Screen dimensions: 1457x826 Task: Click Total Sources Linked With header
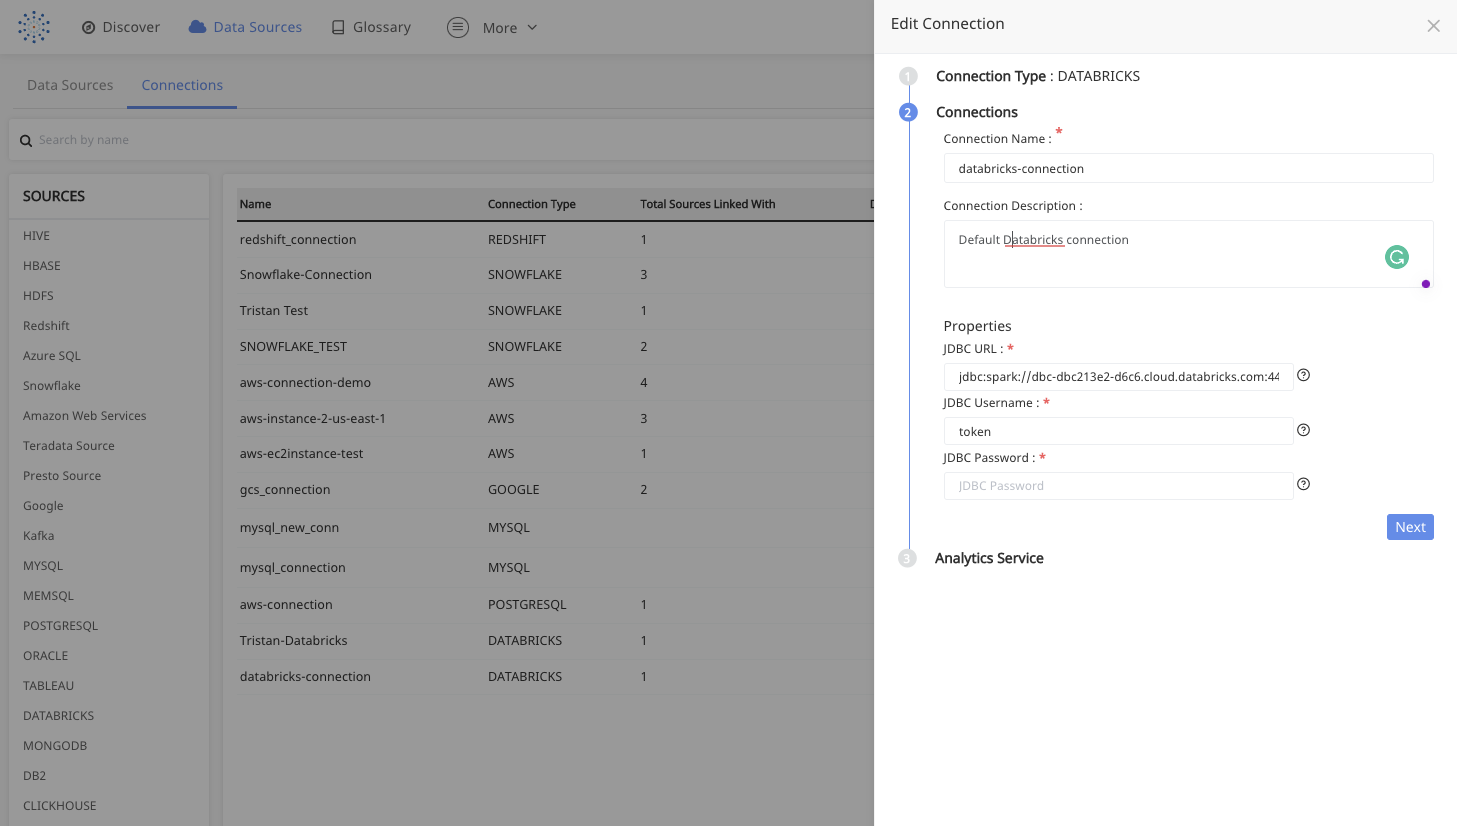pyautogui.click(x=708, y=204)
